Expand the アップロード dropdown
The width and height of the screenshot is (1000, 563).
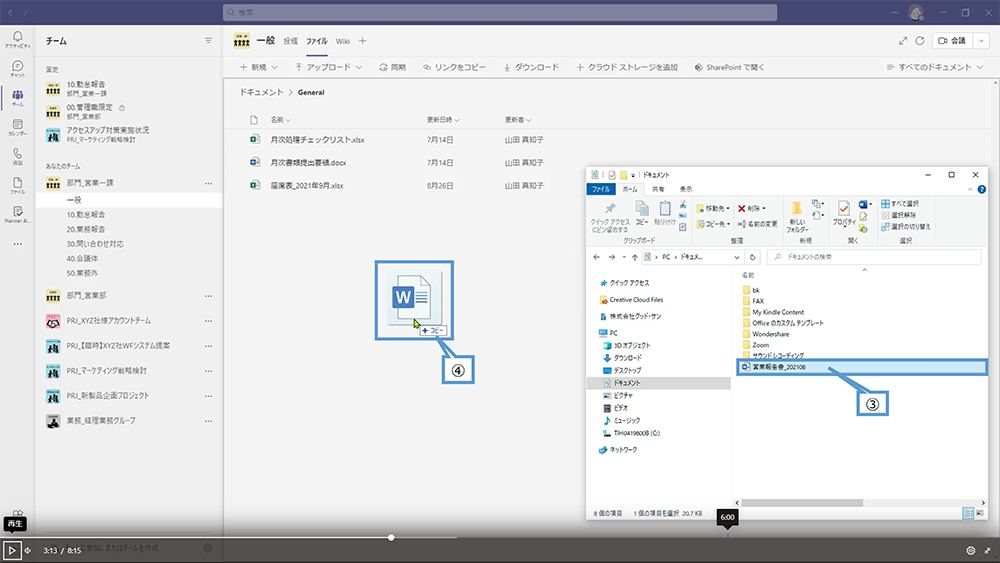coord(359,67)
